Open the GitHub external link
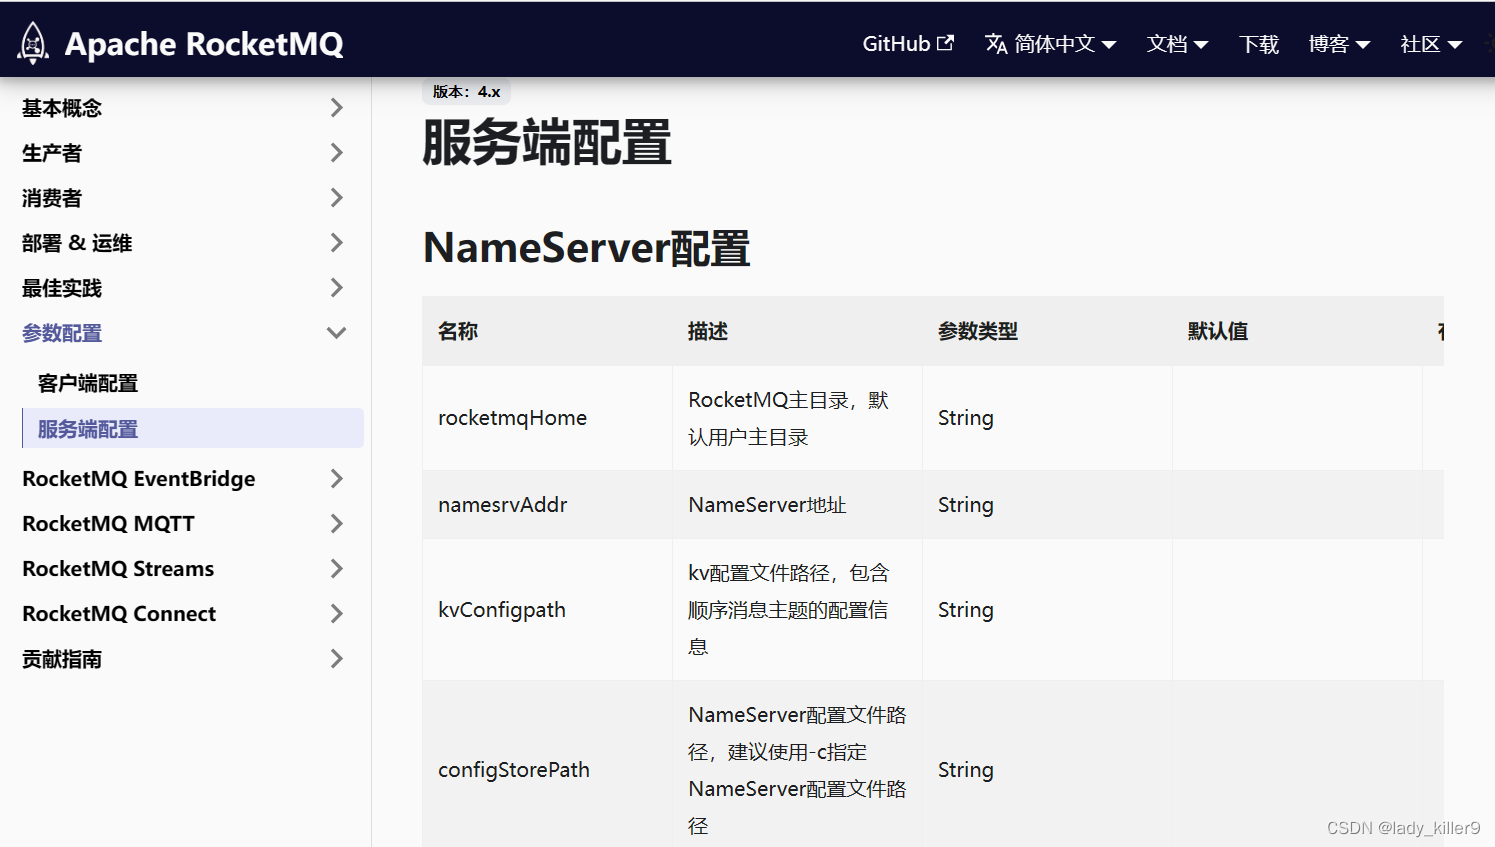Screen dimensions: 1495x847 tap(908, 44)
